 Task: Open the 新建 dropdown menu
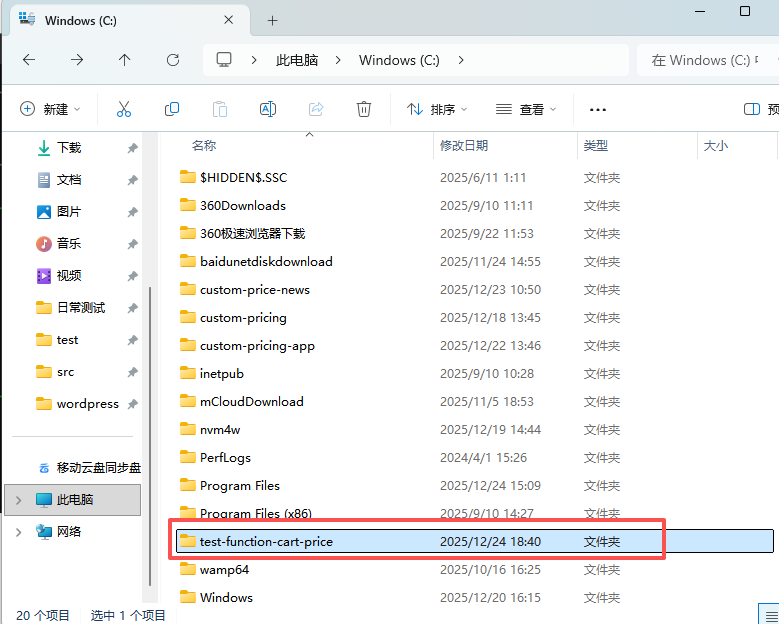[50, 109]
